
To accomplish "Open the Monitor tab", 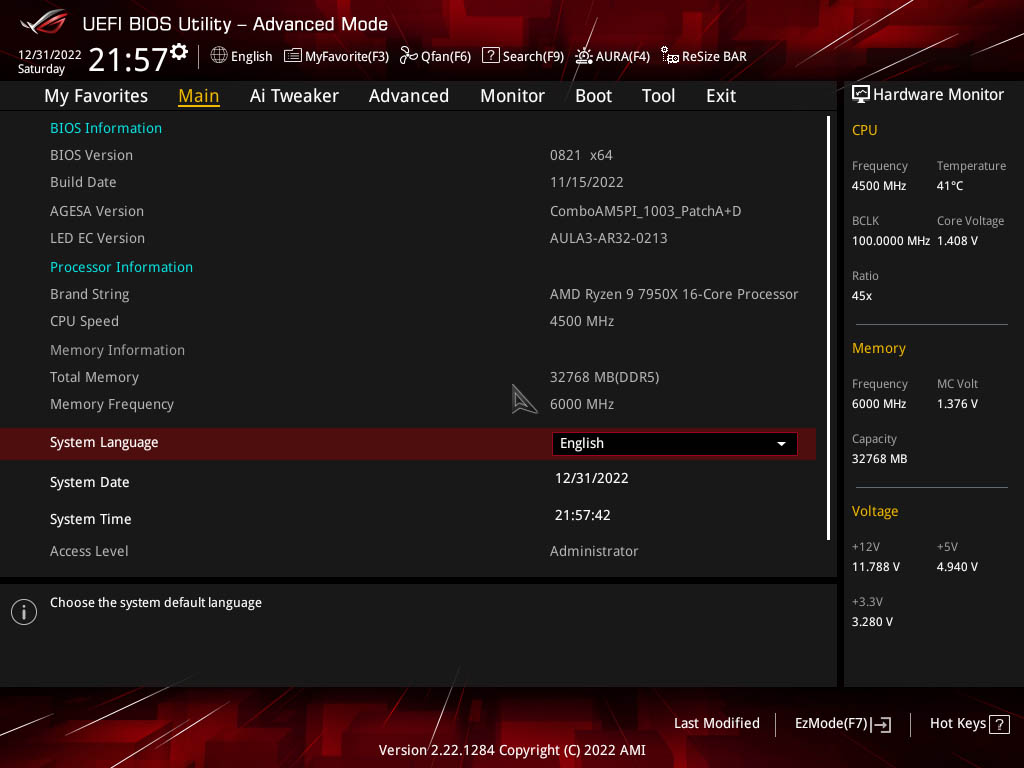I will 513,96.
